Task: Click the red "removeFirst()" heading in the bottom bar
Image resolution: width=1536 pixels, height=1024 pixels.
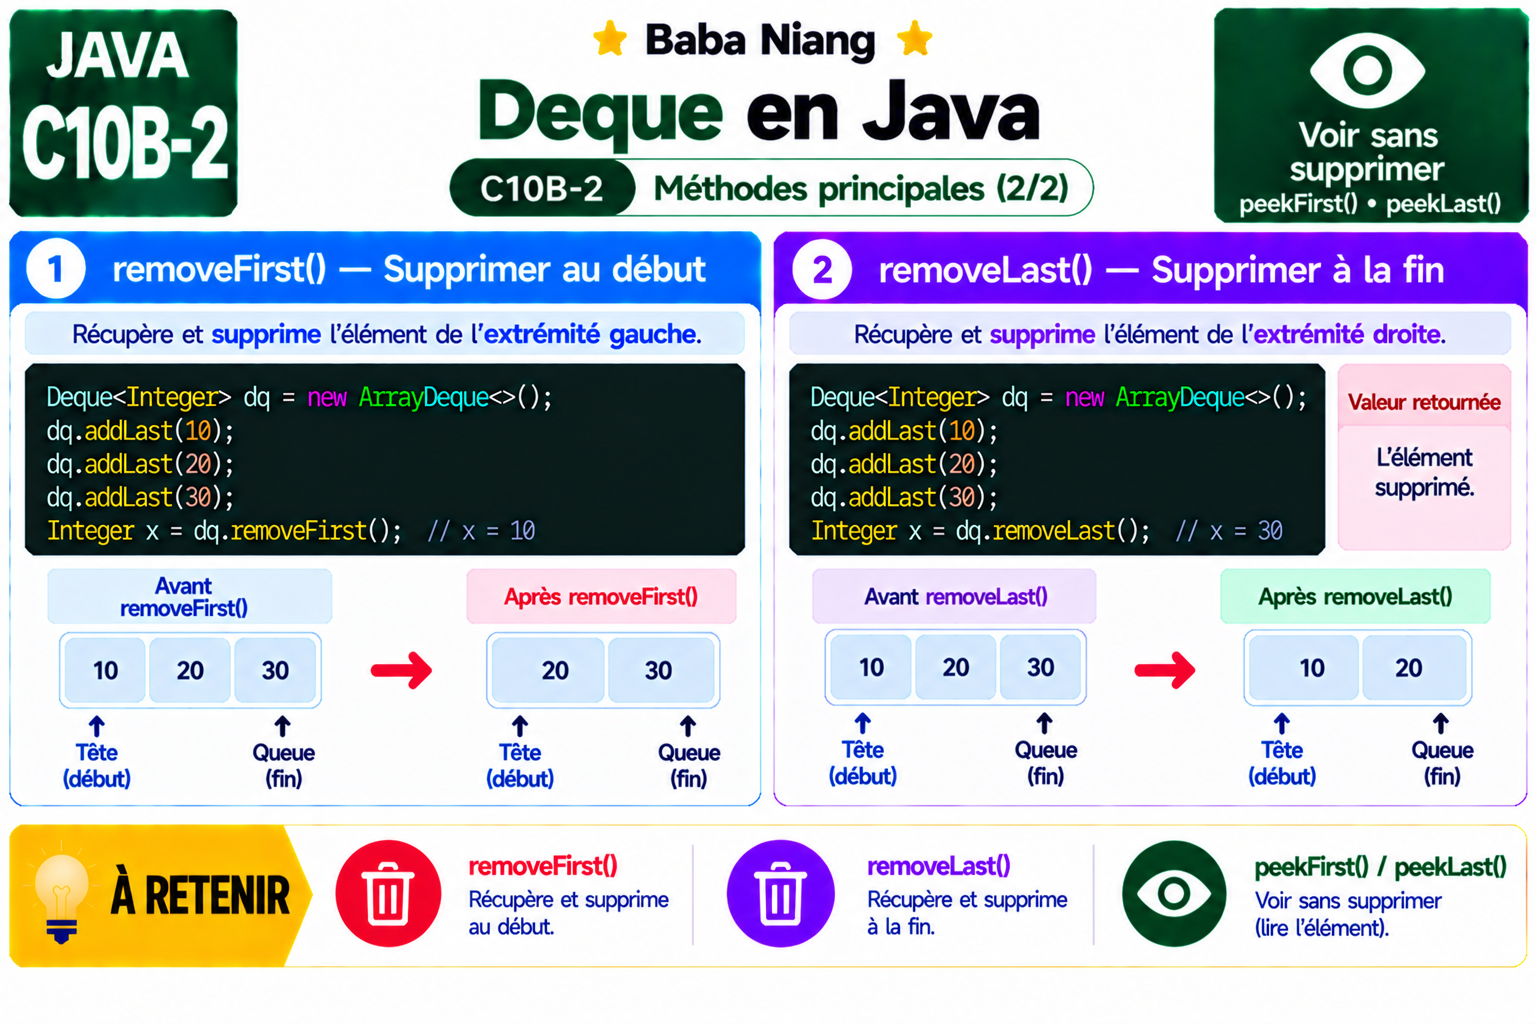Action: point(543,866)
